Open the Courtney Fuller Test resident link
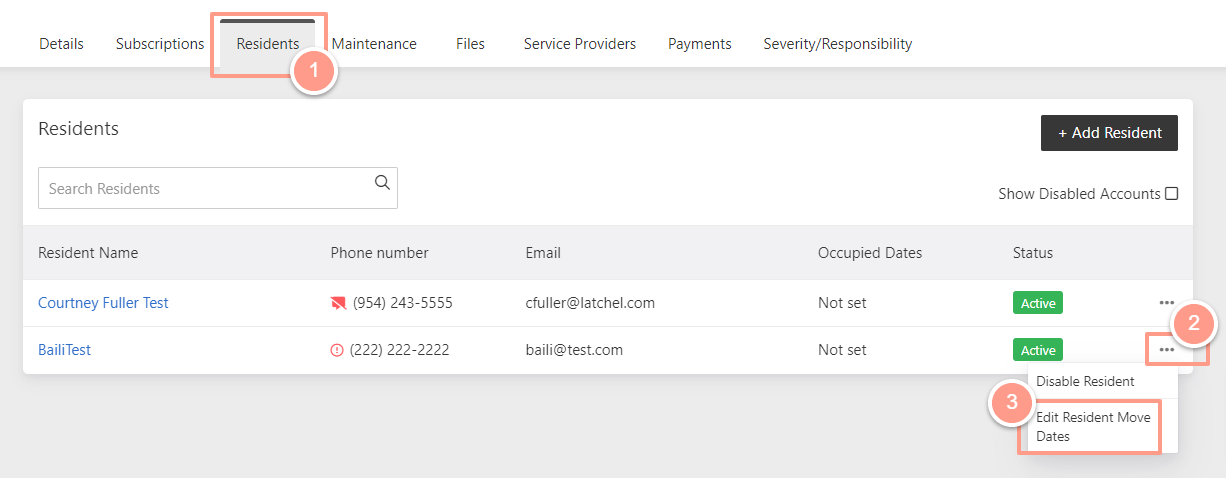1226x478 pixels. tap(103, 303)
